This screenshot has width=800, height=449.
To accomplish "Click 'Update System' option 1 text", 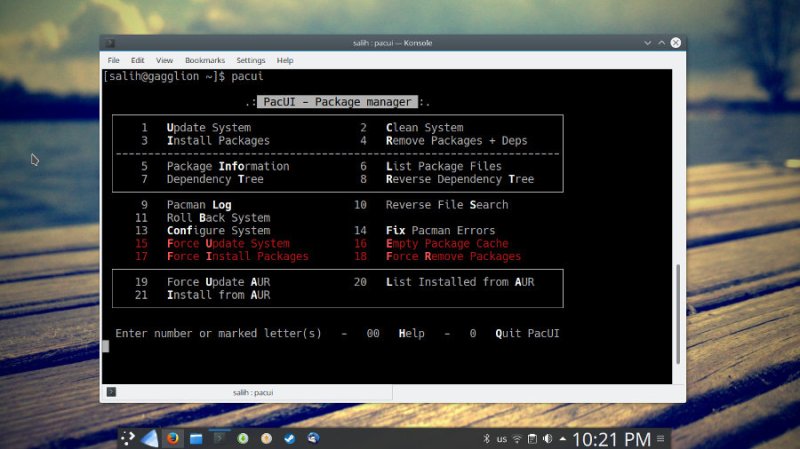I will click(x=209, y=128).
